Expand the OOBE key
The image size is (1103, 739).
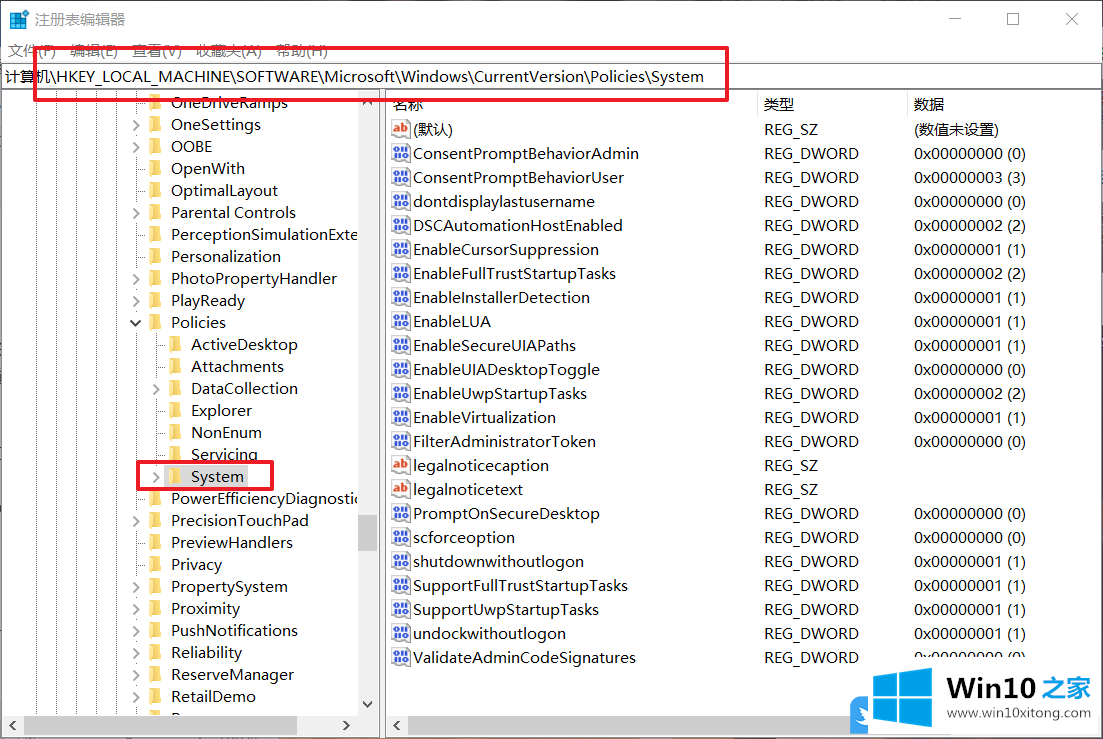click(136, 147)
